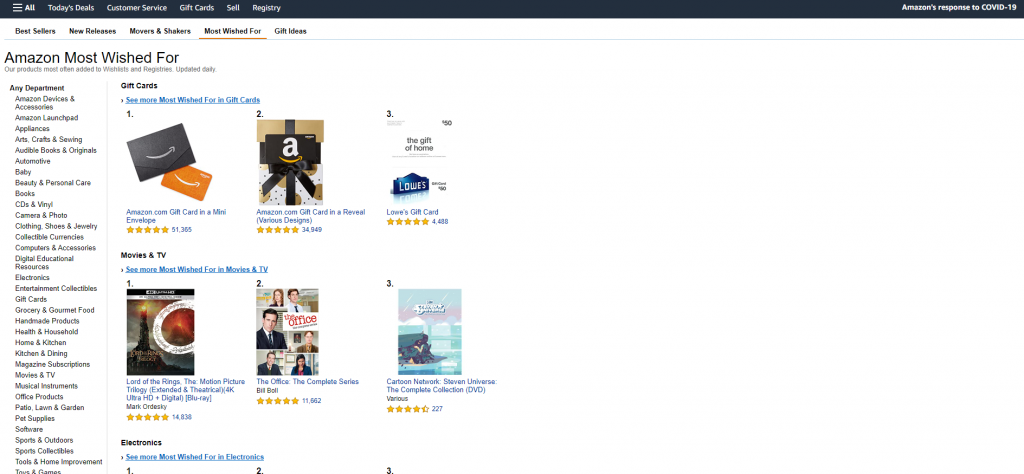The image size is (1024, 474).
Task: Open Gift Cards department in sidebar
Action: tap(31, 299)
